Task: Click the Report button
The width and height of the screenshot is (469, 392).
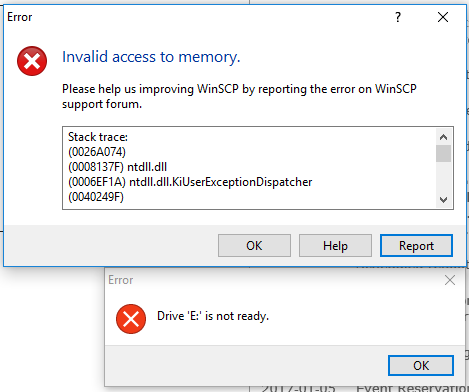Action: coord(416,246)
